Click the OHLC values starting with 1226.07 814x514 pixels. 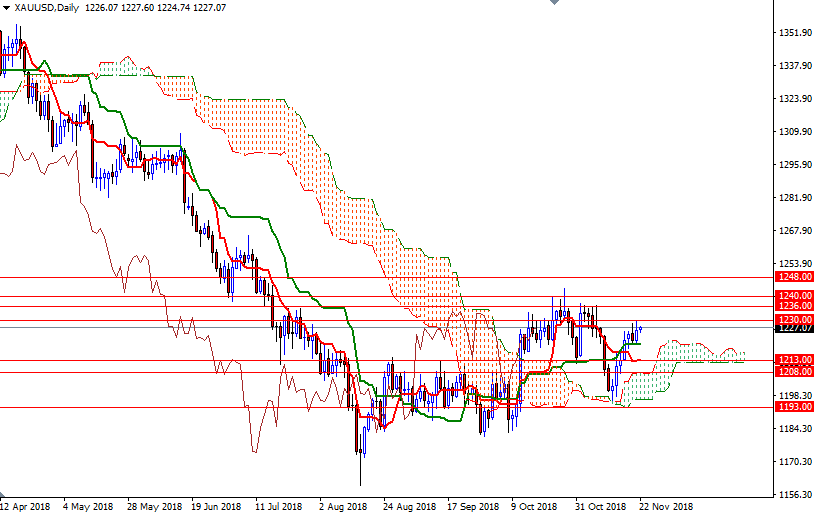[155, 8]
